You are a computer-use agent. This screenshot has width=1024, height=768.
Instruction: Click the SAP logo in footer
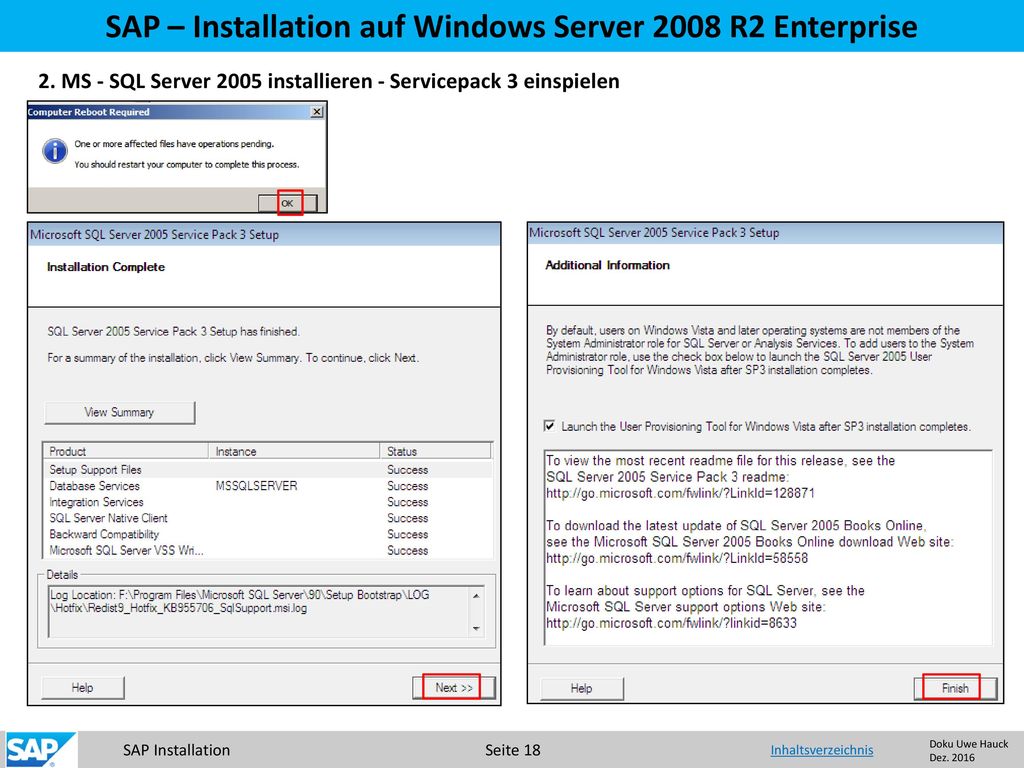(x=39, y=750)
